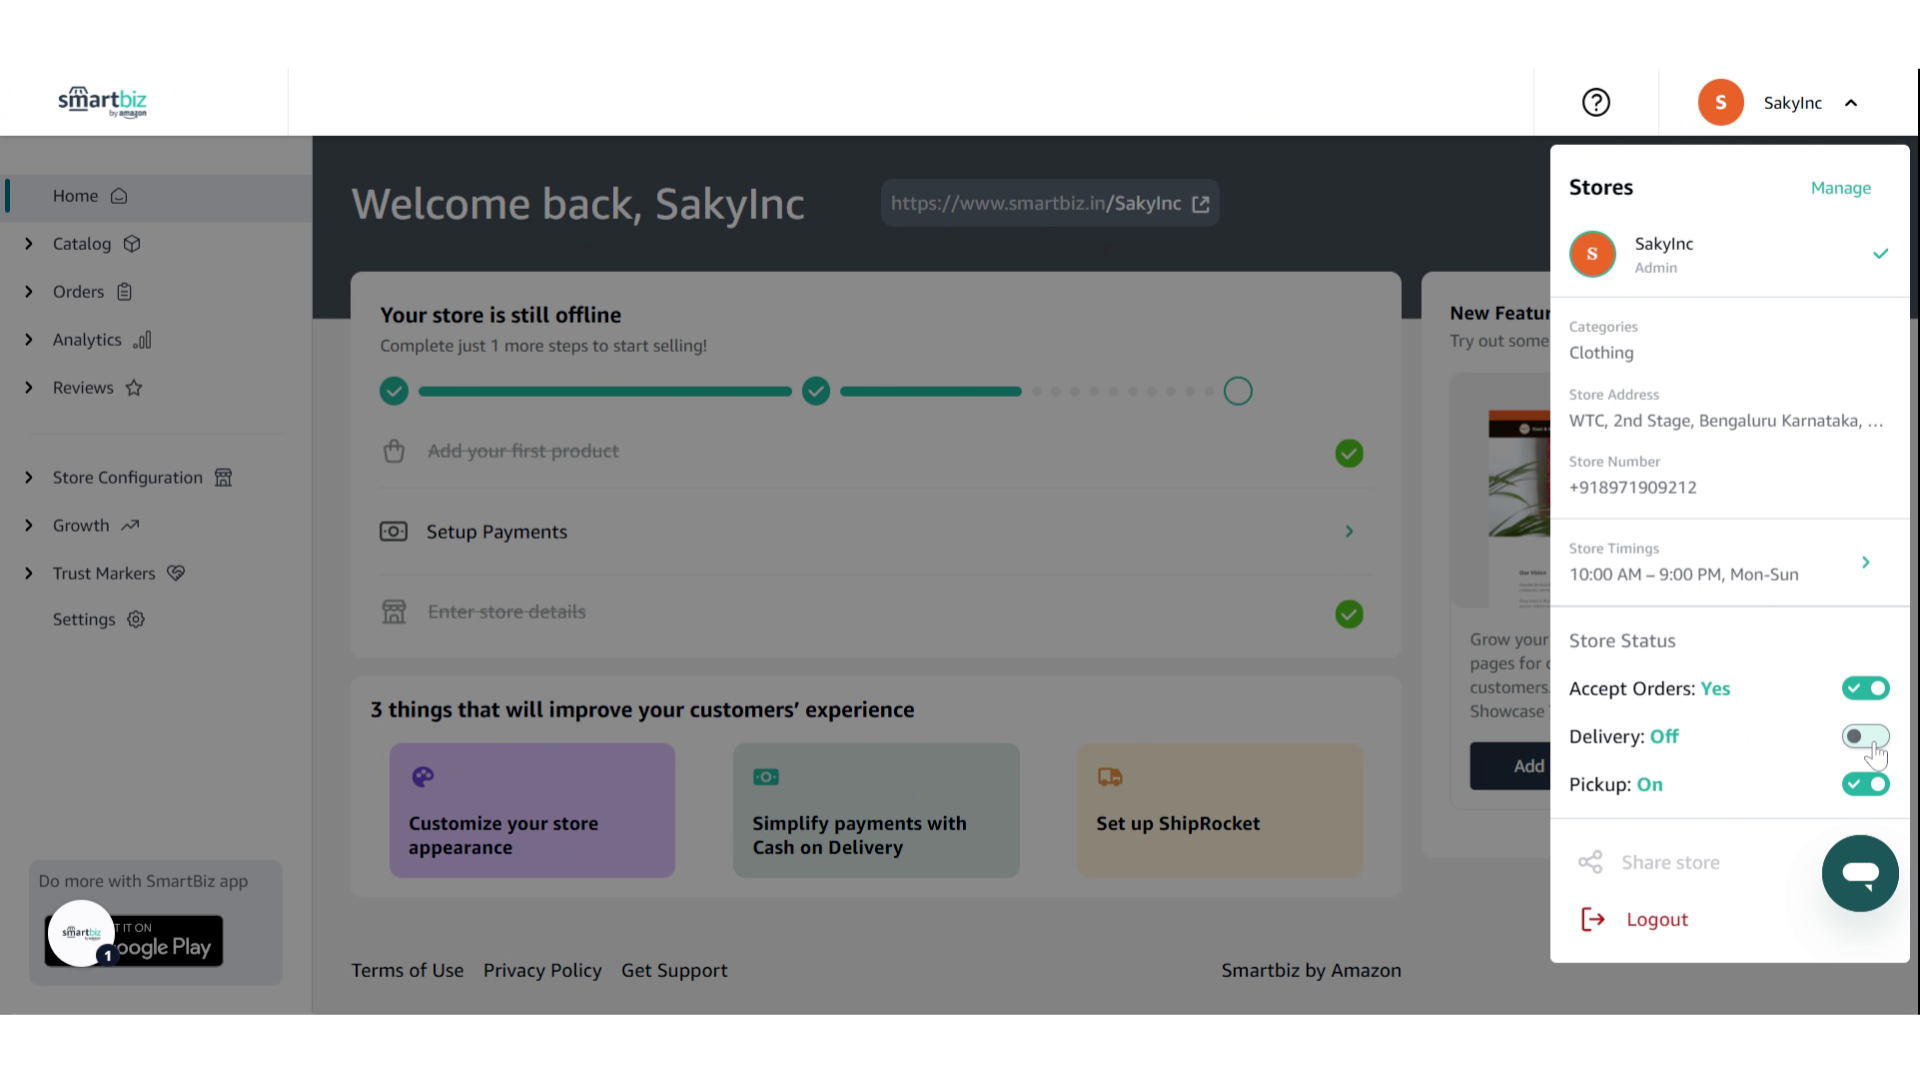Expand the Trust Markers chevron
Screen dimensions: 1920x1080
29,573
